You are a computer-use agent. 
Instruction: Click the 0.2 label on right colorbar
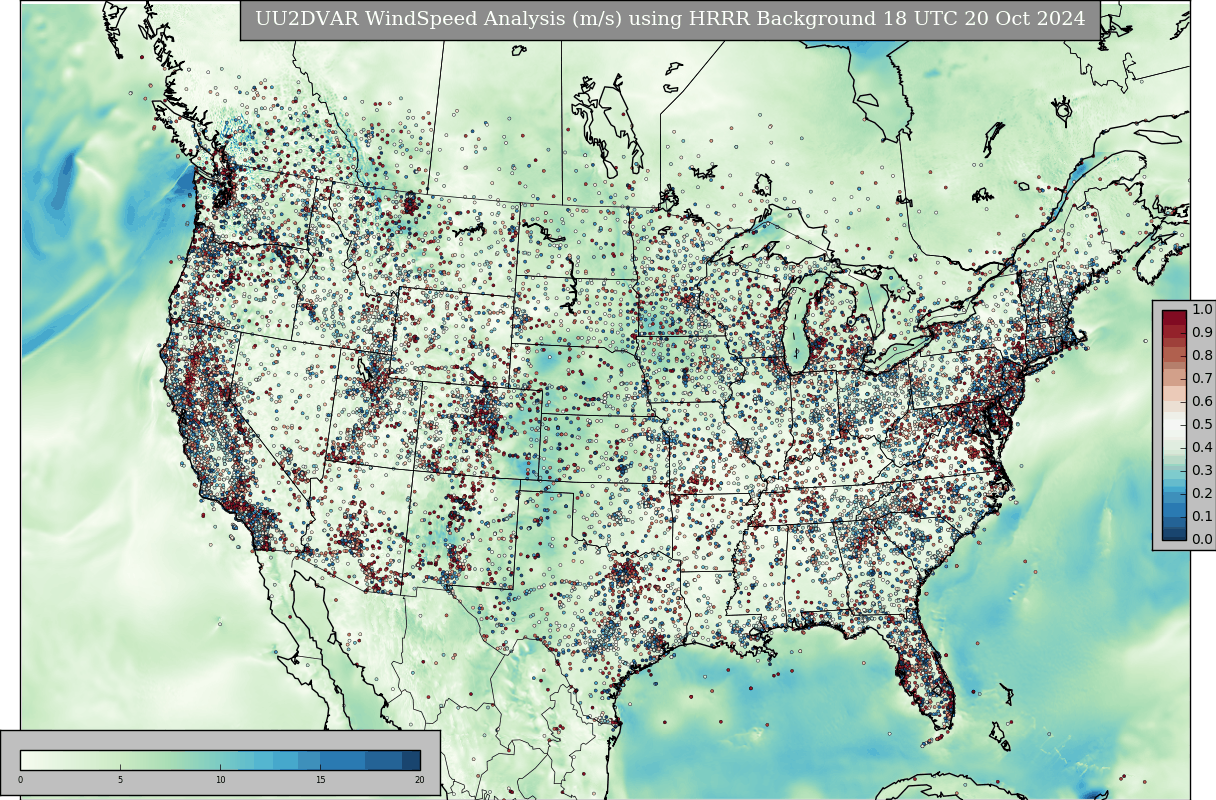tap(1202, 494)
